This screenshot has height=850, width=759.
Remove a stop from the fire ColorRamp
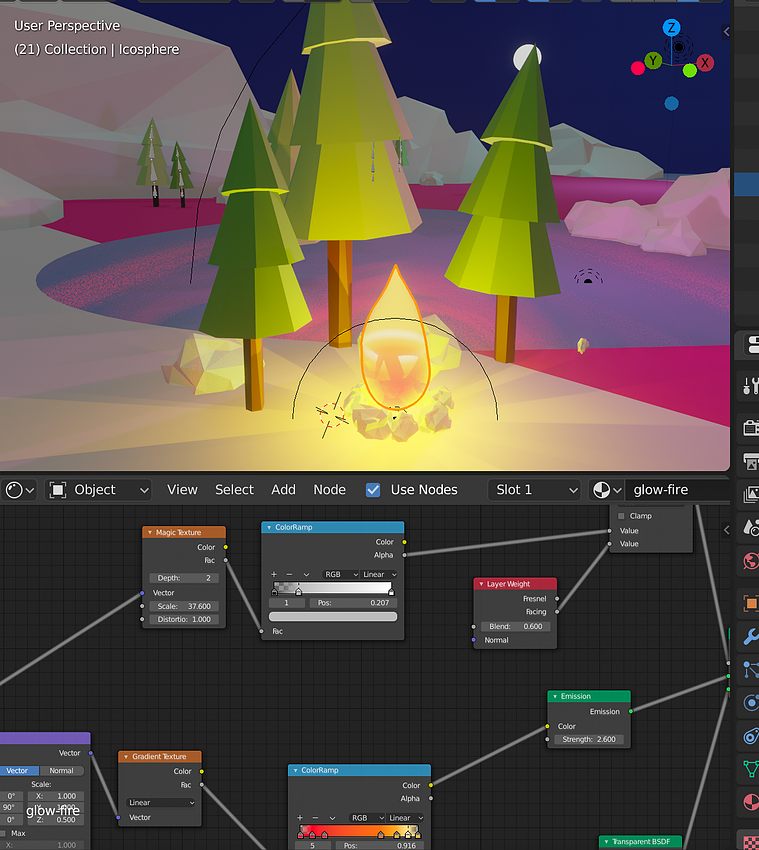pyautogui.click(x=316, y=817)
